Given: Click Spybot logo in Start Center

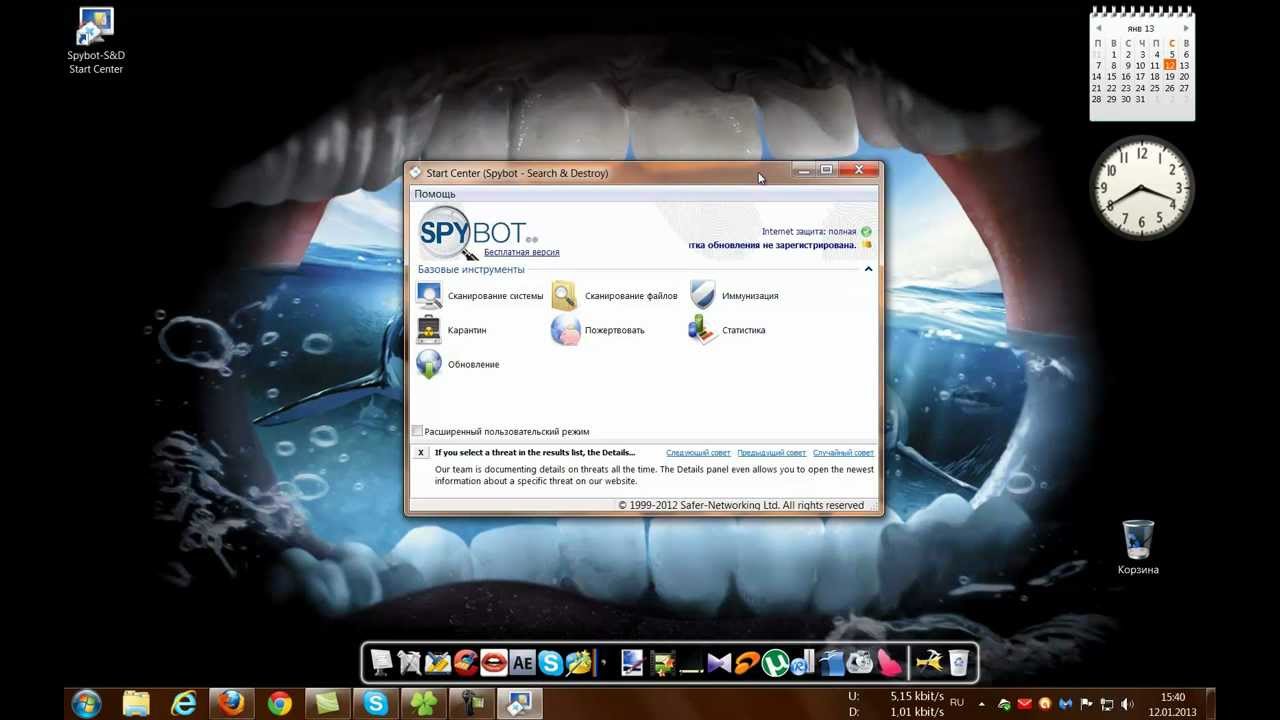Looking at the screenshot, I should point(476,232).
